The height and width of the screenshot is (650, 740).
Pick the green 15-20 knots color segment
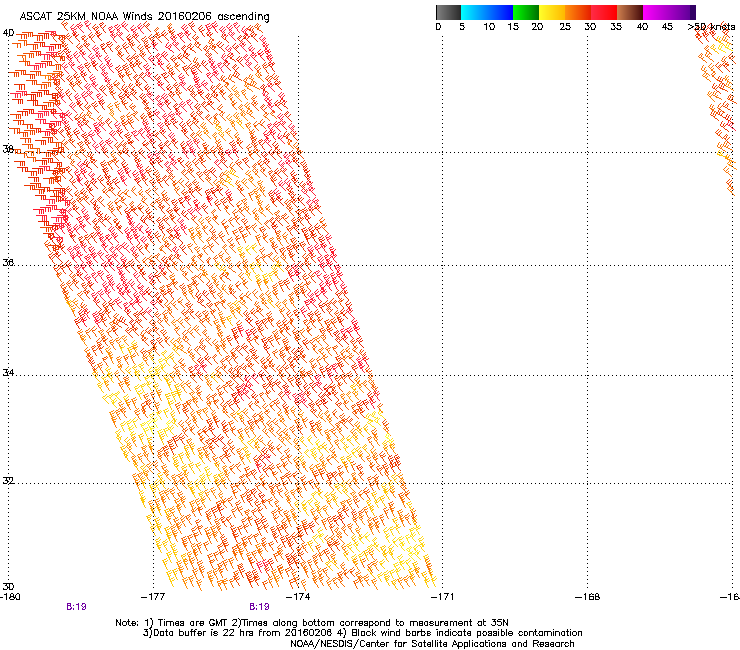coord(526,12)
